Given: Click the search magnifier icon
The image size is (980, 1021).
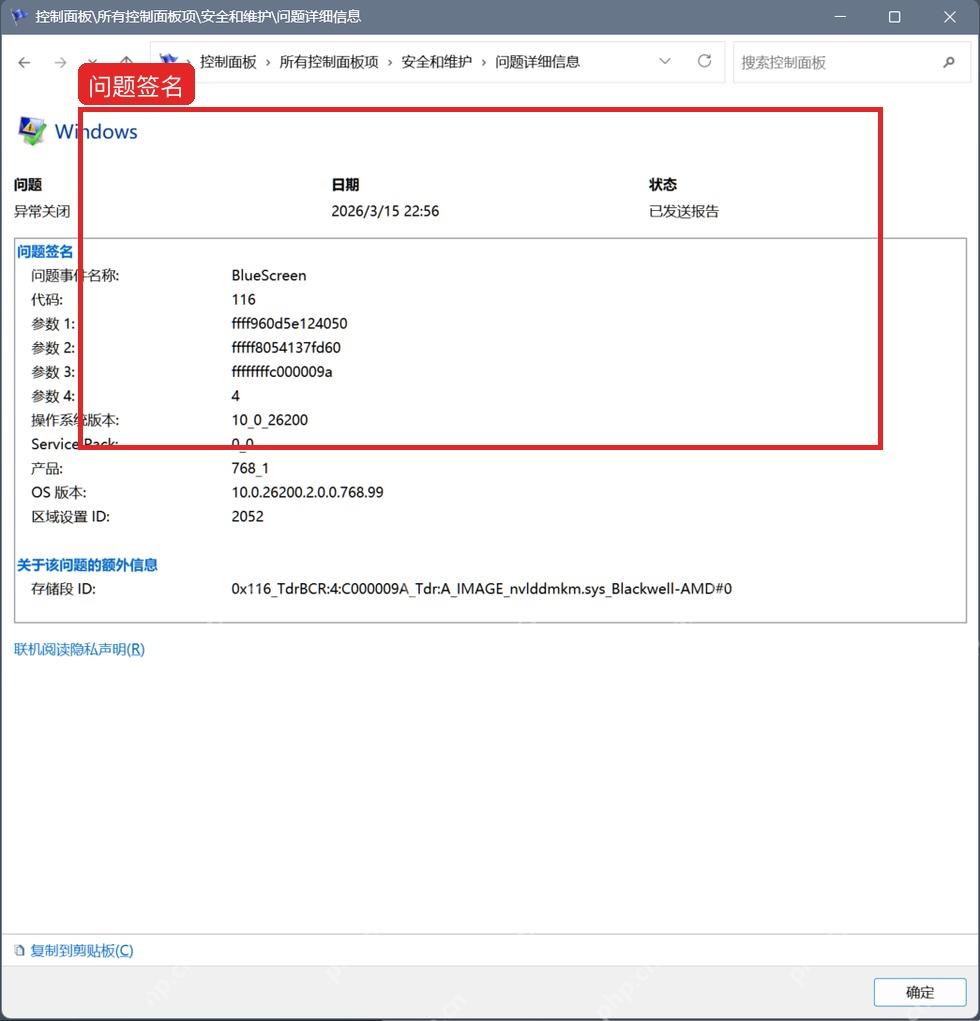Looking at the screenshot, I should 949,63.
